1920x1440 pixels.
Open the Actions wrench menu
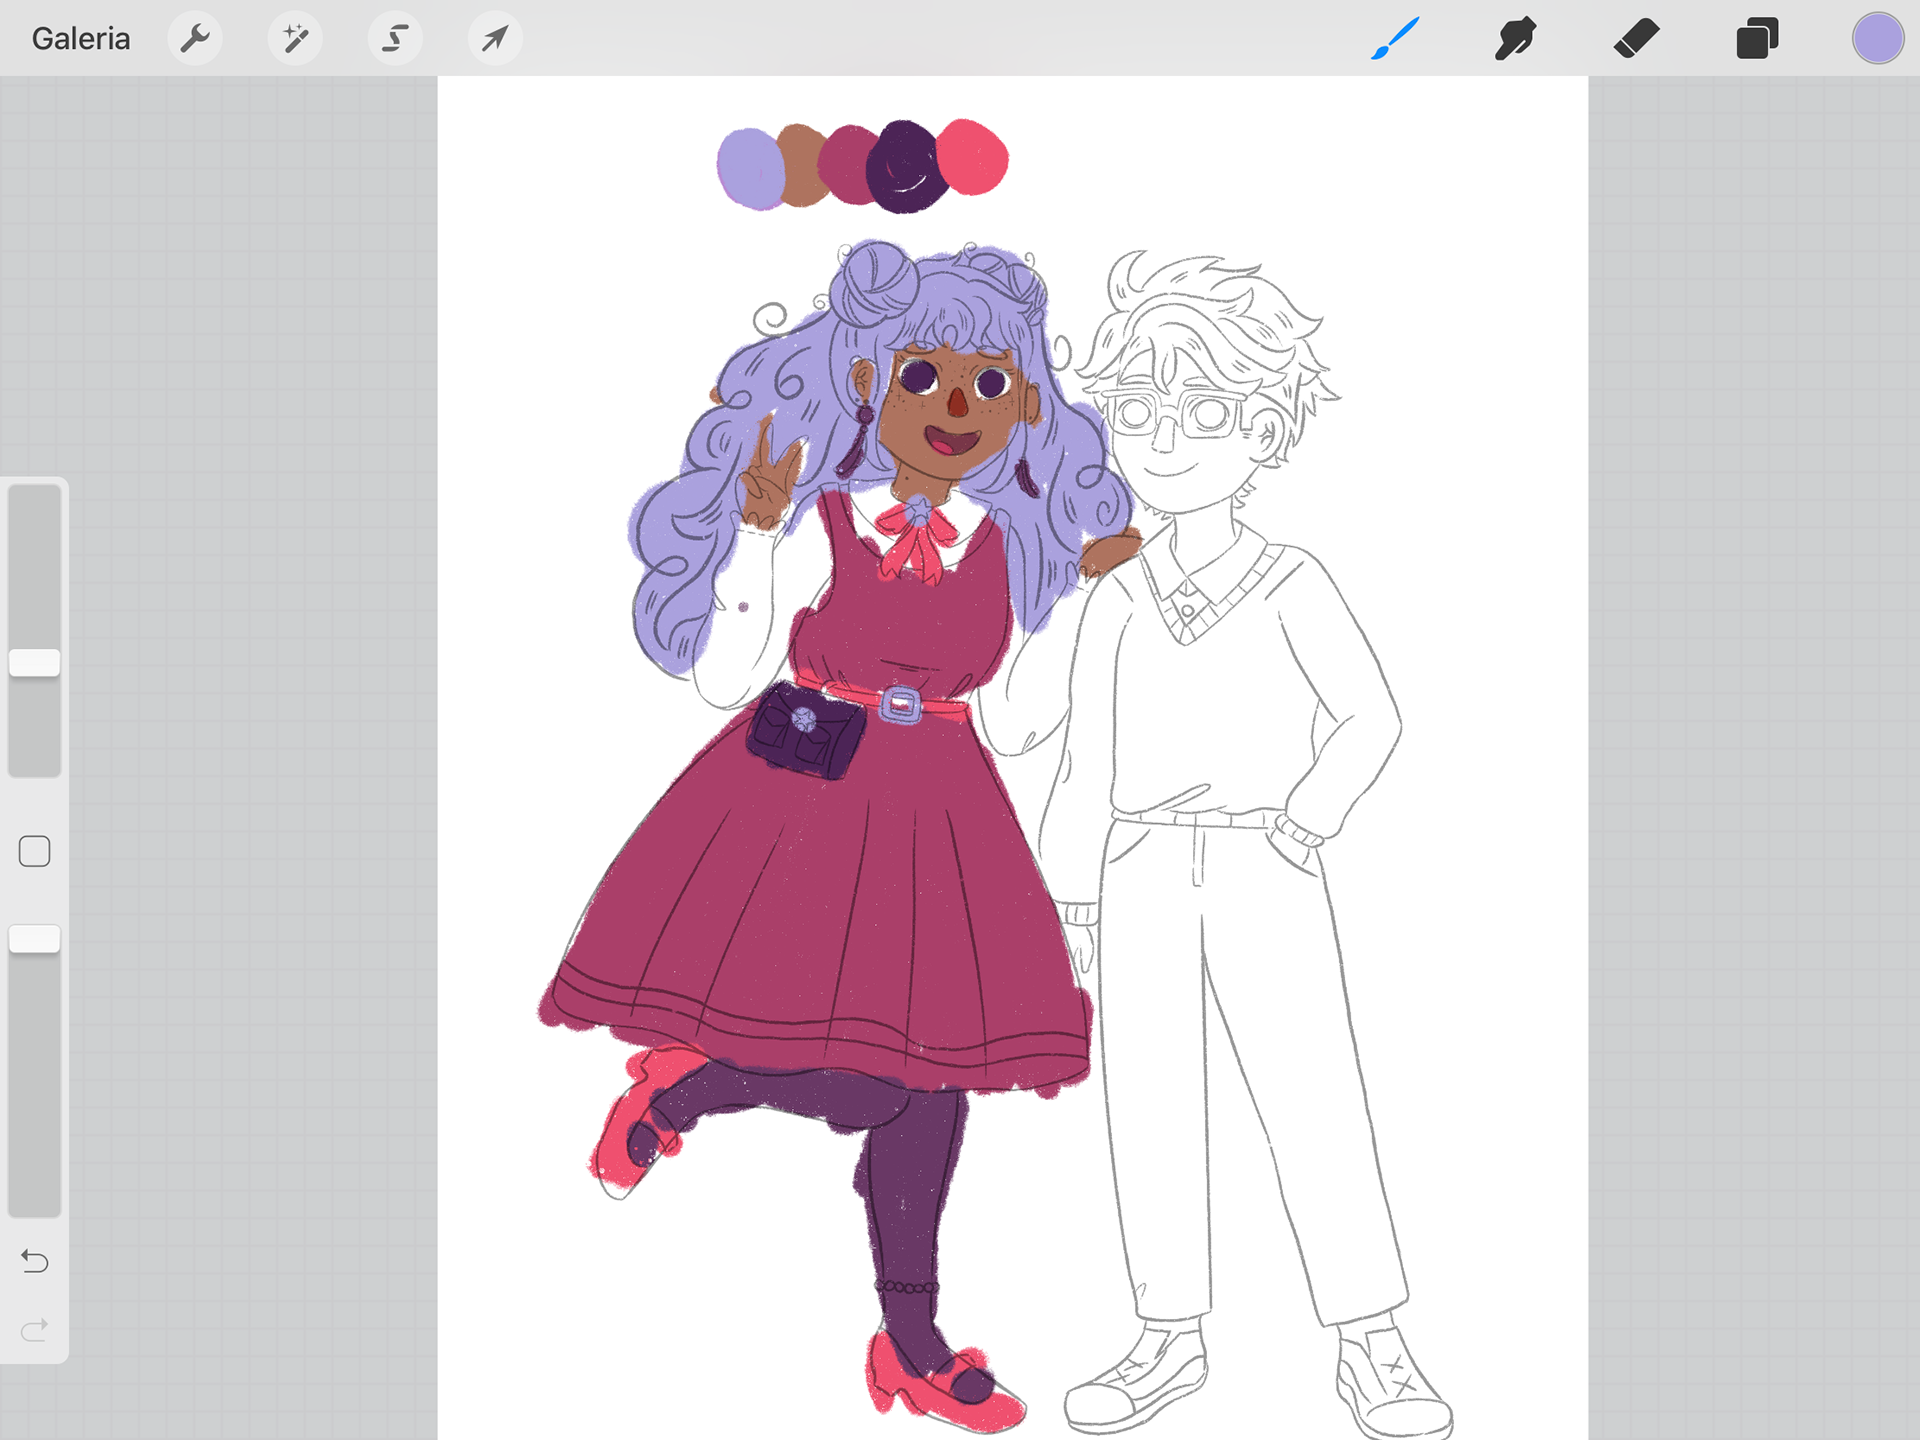tap(195, 39)
